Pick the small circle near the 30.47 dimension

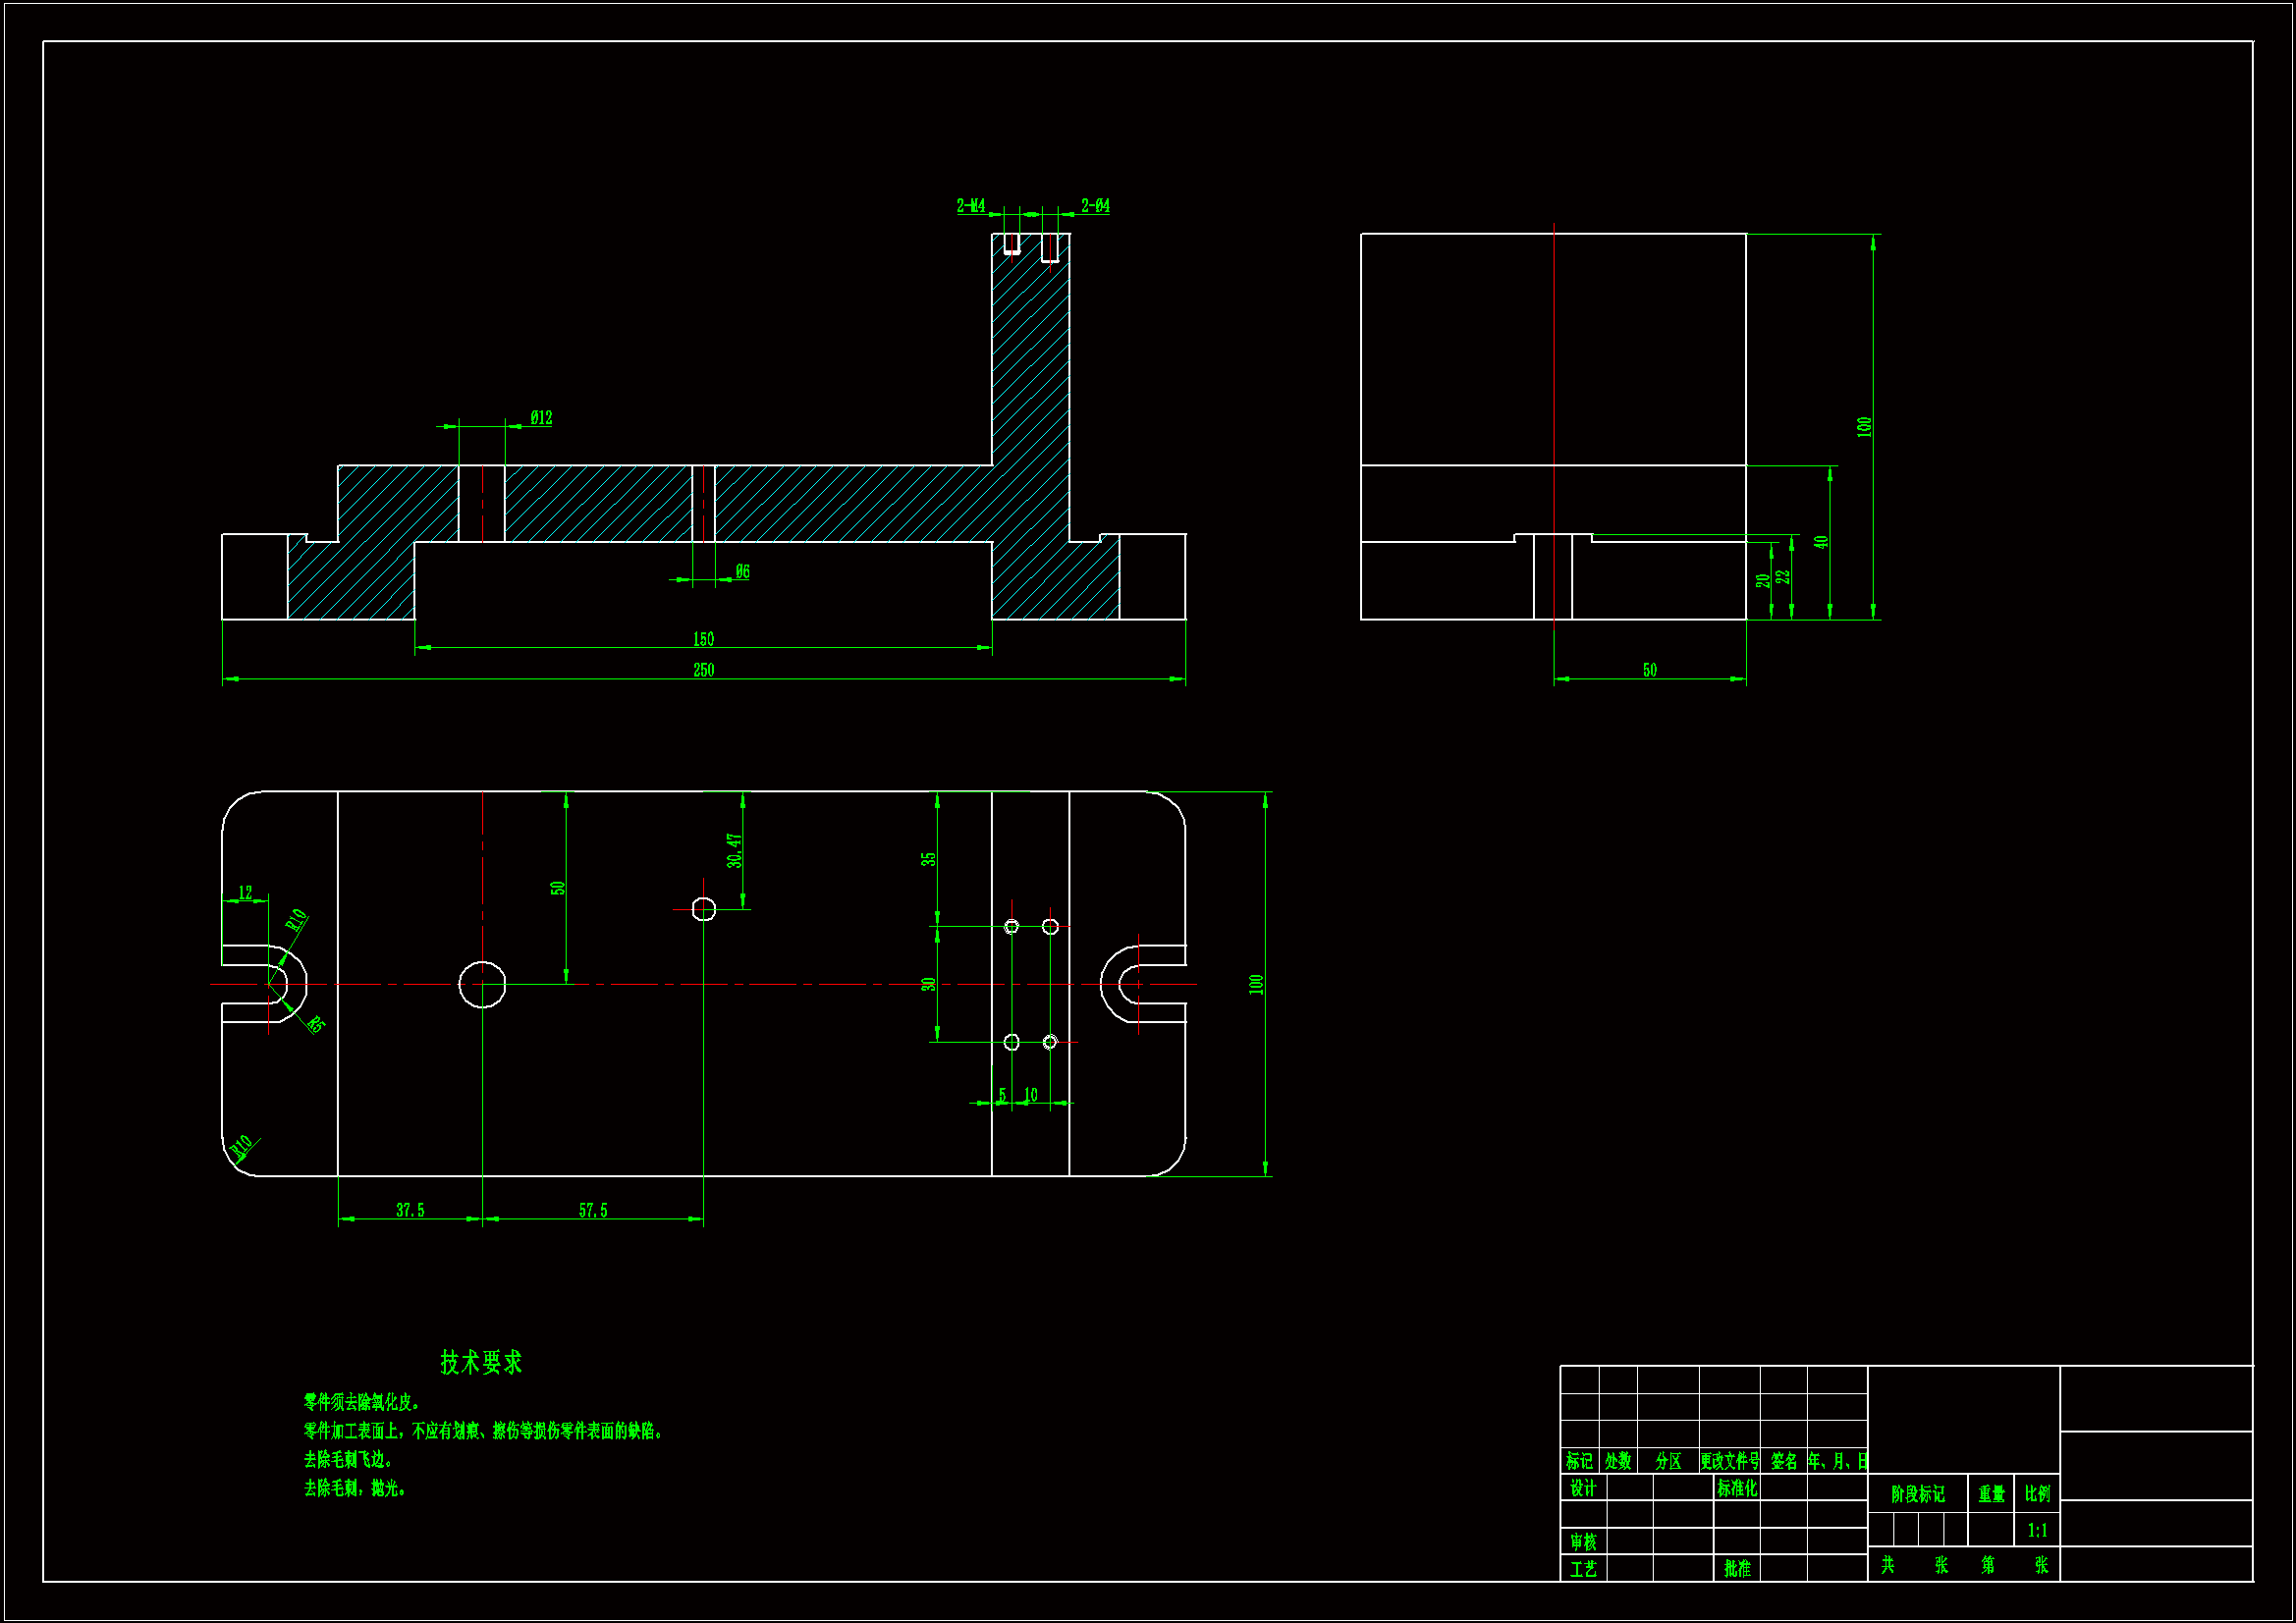pos(704,909)
